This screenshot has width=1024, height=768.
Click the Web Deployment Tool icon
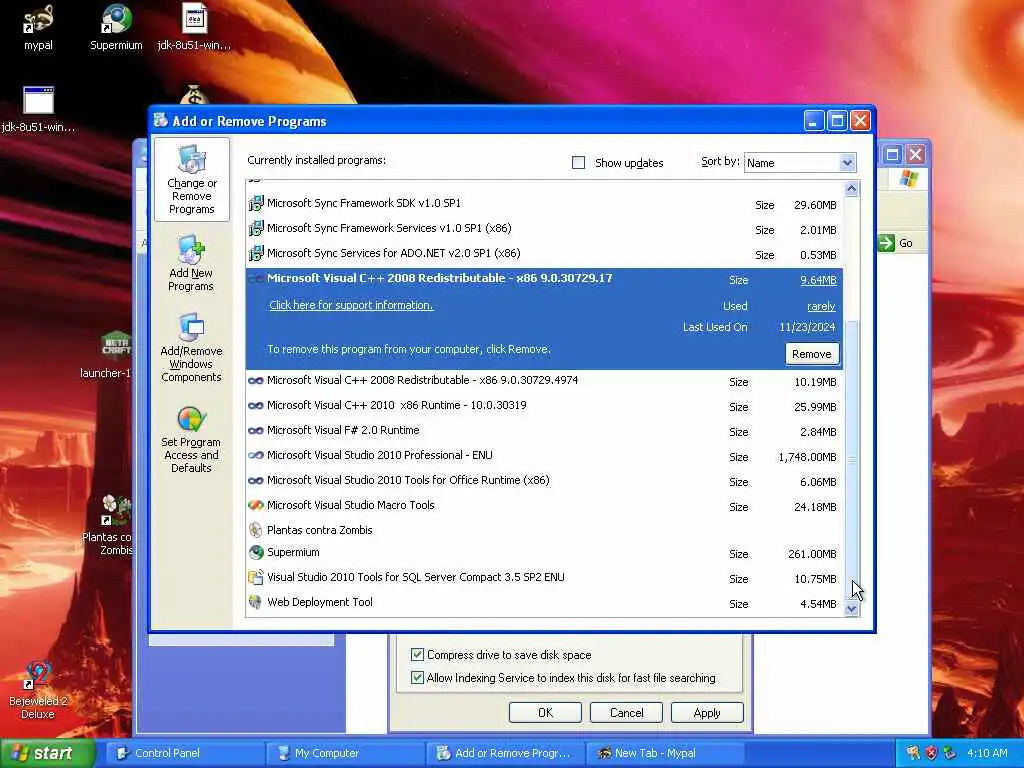point(256,602)
